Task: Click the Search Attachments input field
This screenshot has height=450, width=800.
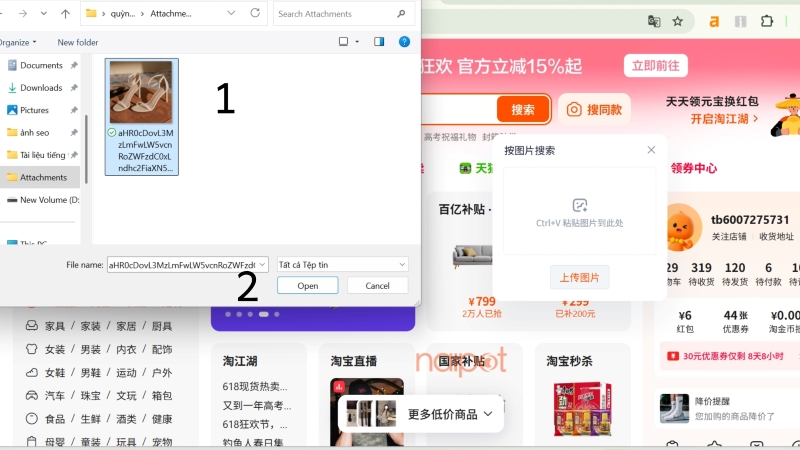Action: pyautogui.click(x=335, y=14)
